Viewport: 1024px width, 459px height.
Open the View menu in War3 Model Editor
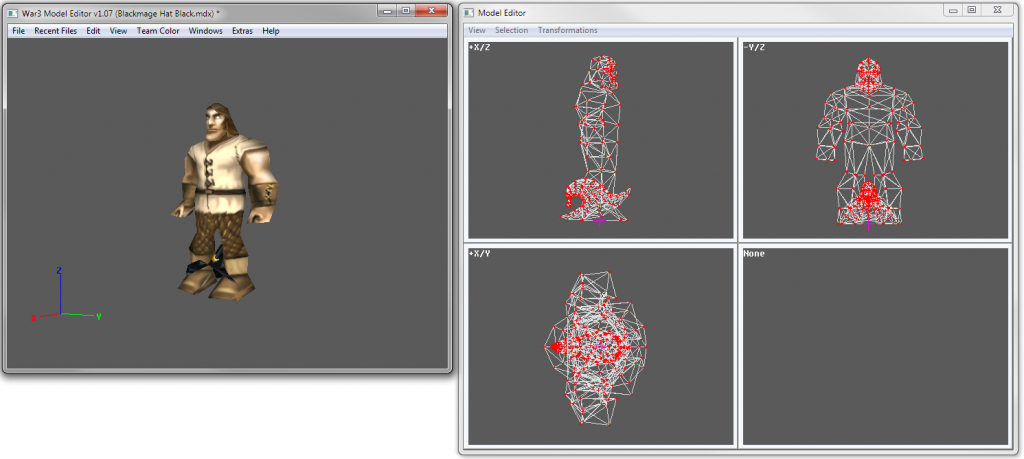[x=118, y=31]
